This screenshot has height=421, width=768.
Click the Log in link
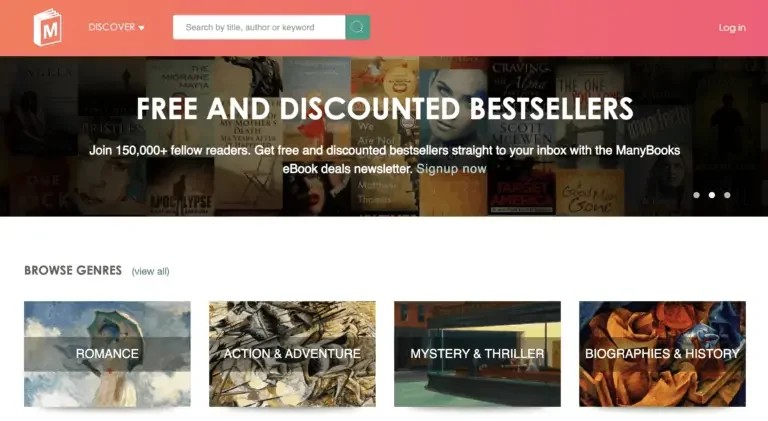tap(732, 27)
